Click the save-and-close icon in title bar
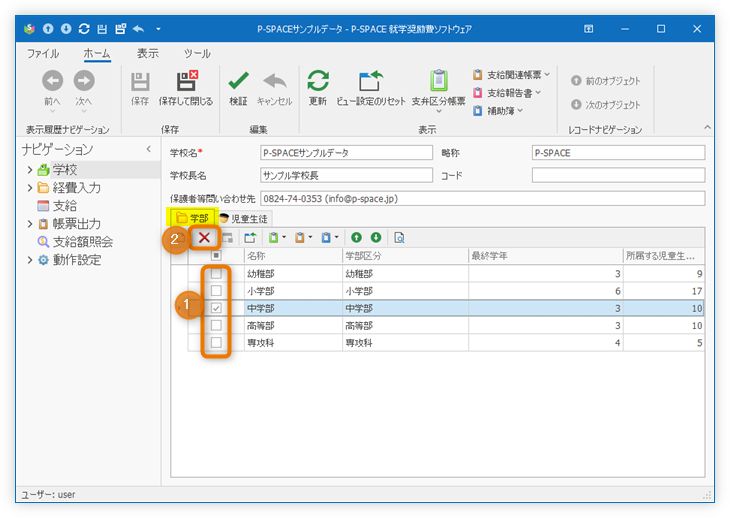This screenshot has height=518, width=730. tap(121, 29)
